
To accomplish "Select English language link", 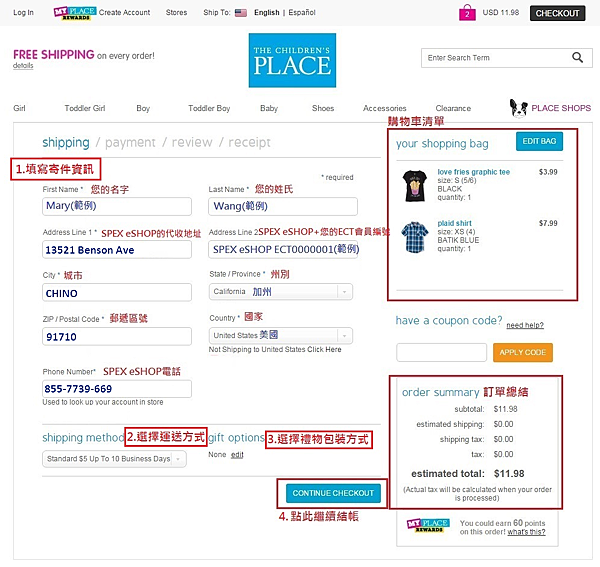I will tap(267, 13).
